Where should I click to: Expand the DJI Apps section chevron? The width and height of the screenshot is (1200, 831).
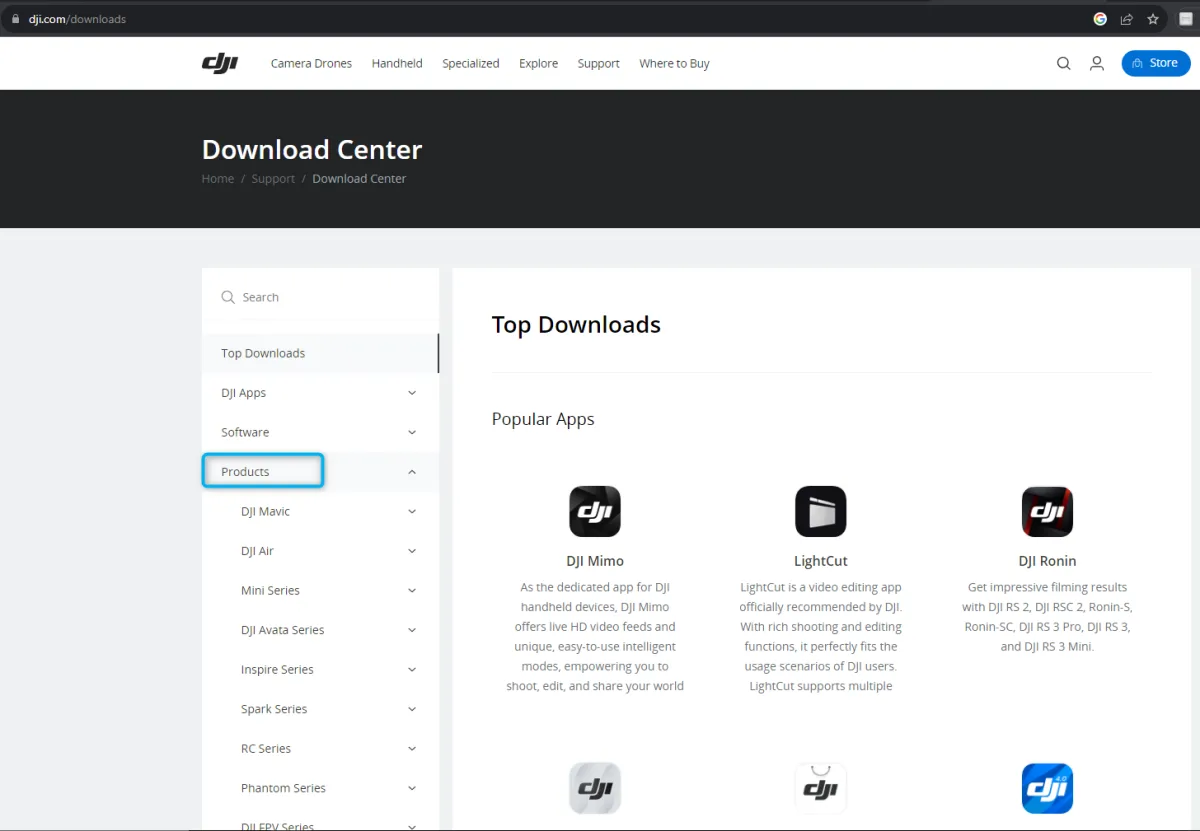412,393
